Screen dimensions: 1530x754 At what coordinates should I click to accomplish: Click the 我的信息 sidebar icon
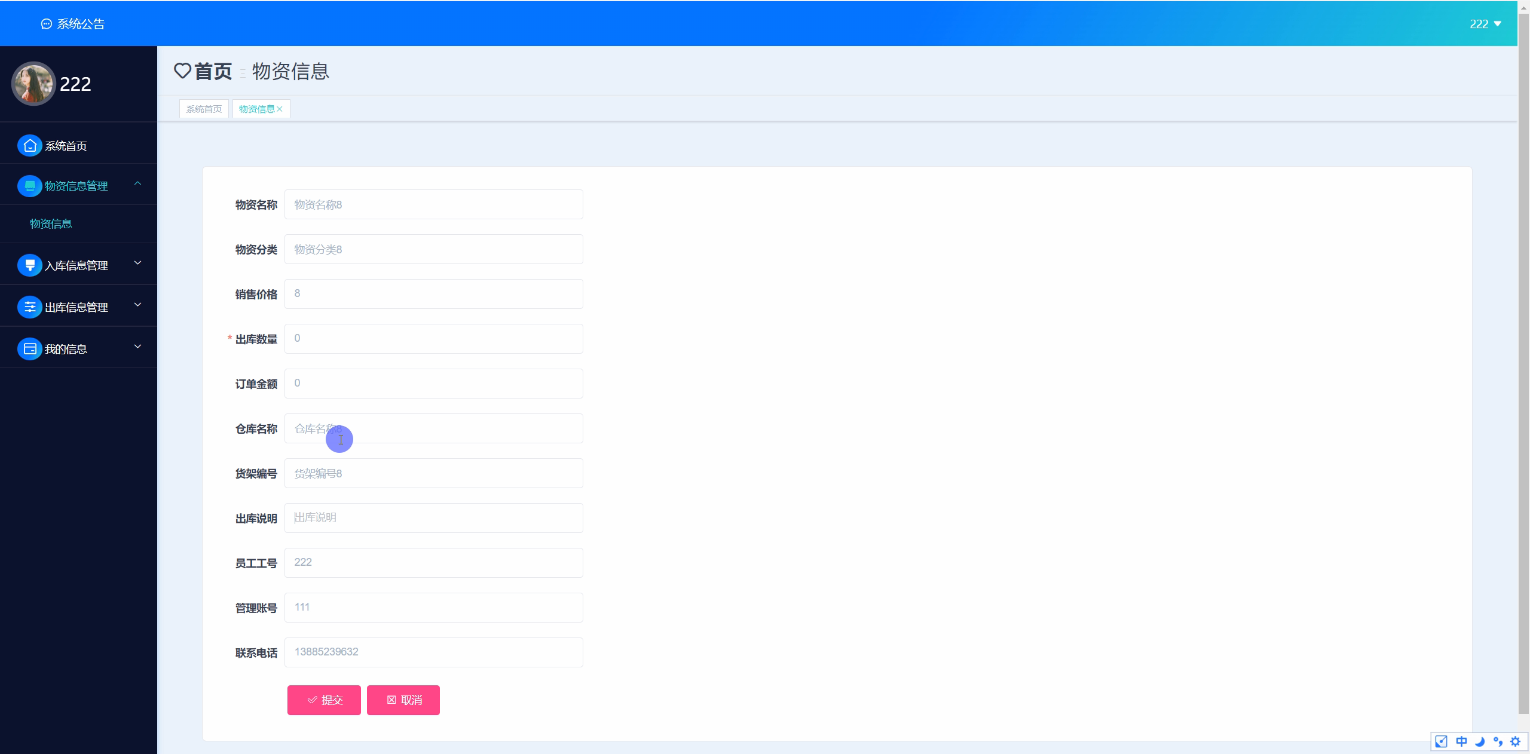point(30,349)
